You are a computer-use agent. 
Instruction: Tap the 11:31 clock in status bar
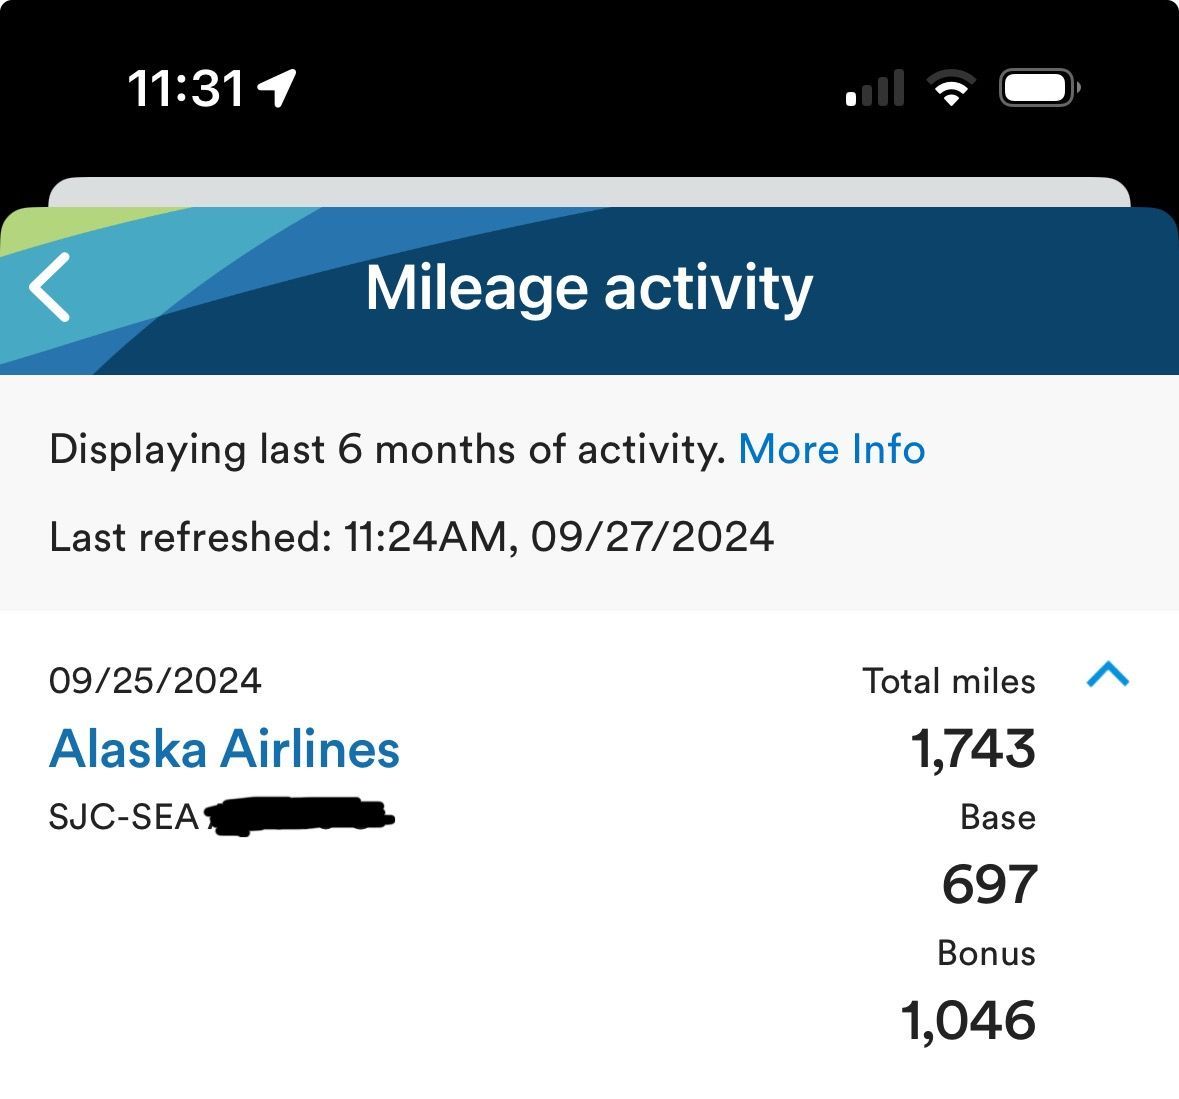pos(186,89)
